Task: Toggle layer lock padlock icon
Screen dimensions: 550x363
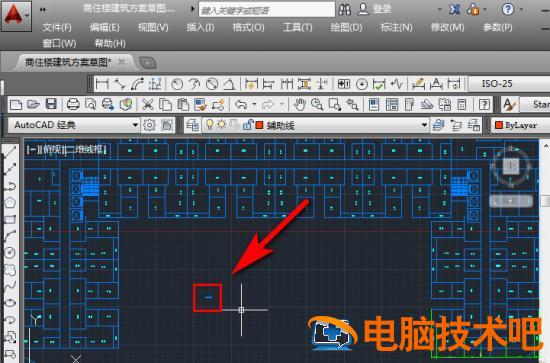Action: click(x=247, y=125)
